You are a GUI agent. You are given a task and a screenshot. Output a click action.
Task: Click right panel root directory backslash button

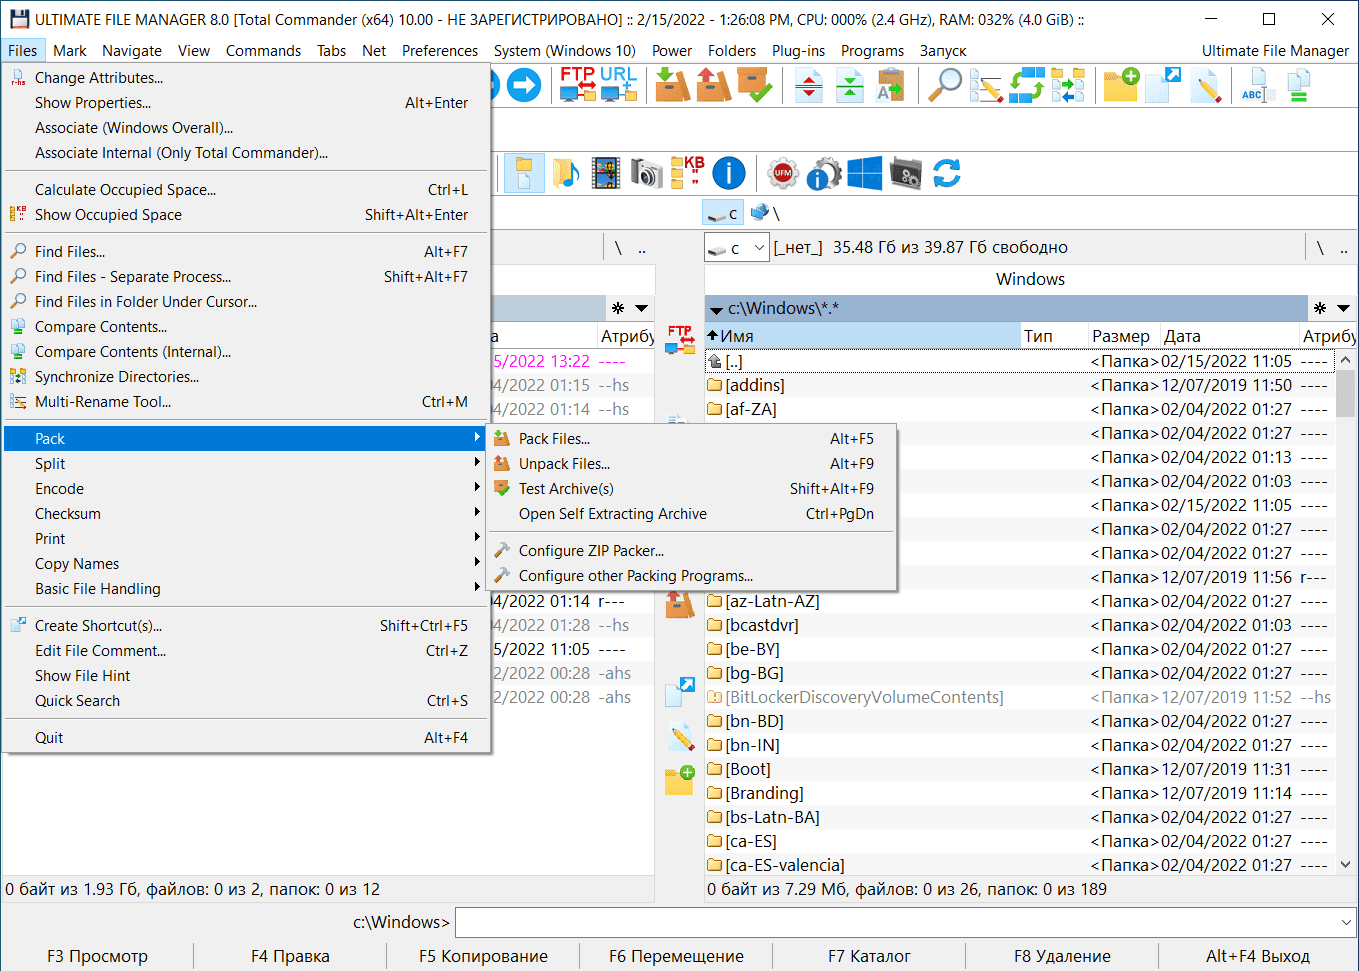[1320, 247]
